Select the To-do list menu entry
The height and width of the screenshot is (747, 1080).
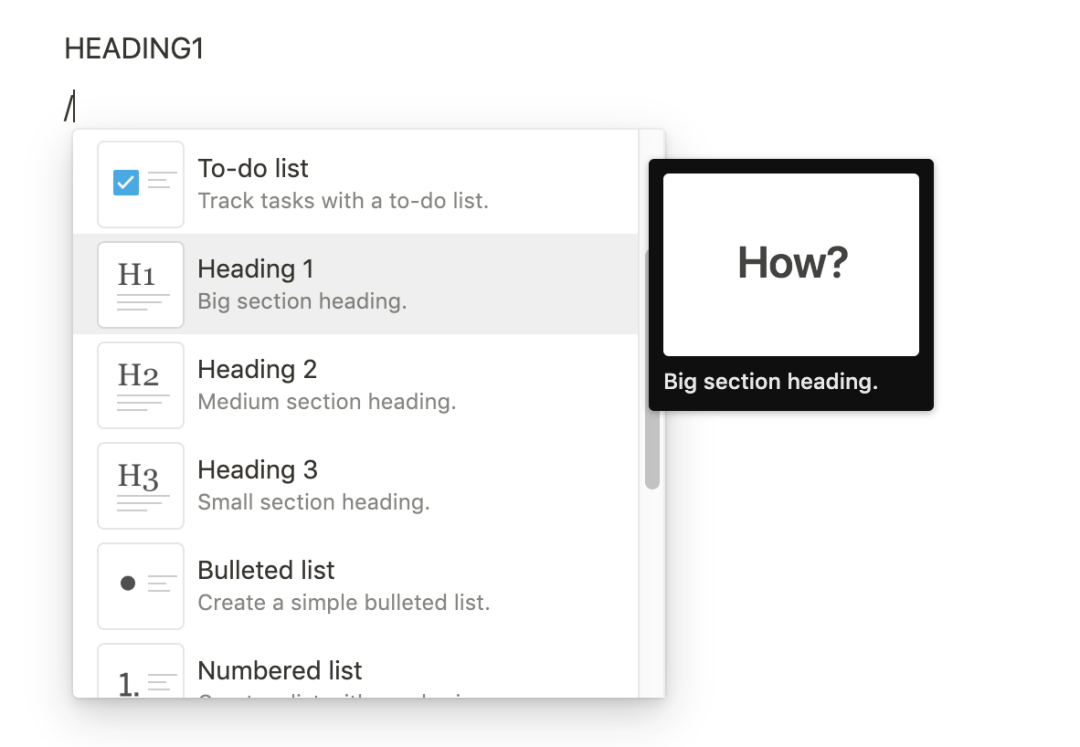click(355, 184)
